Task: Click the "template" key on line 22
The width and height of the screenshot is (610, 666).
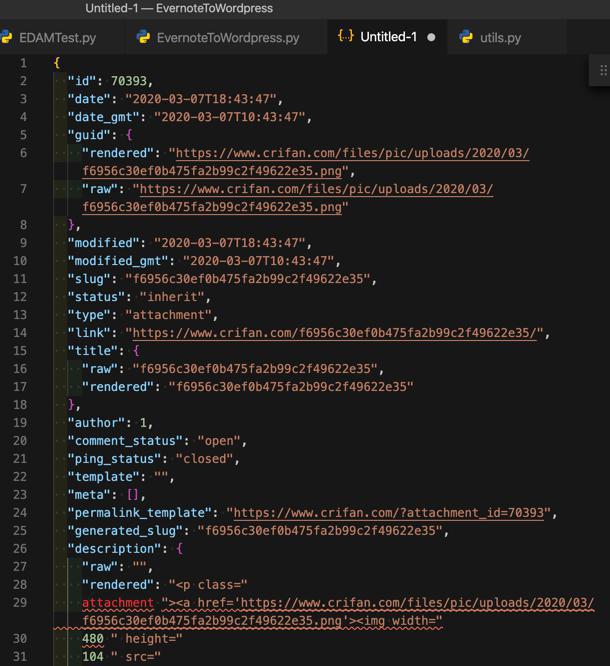Action: pos(103,477)
